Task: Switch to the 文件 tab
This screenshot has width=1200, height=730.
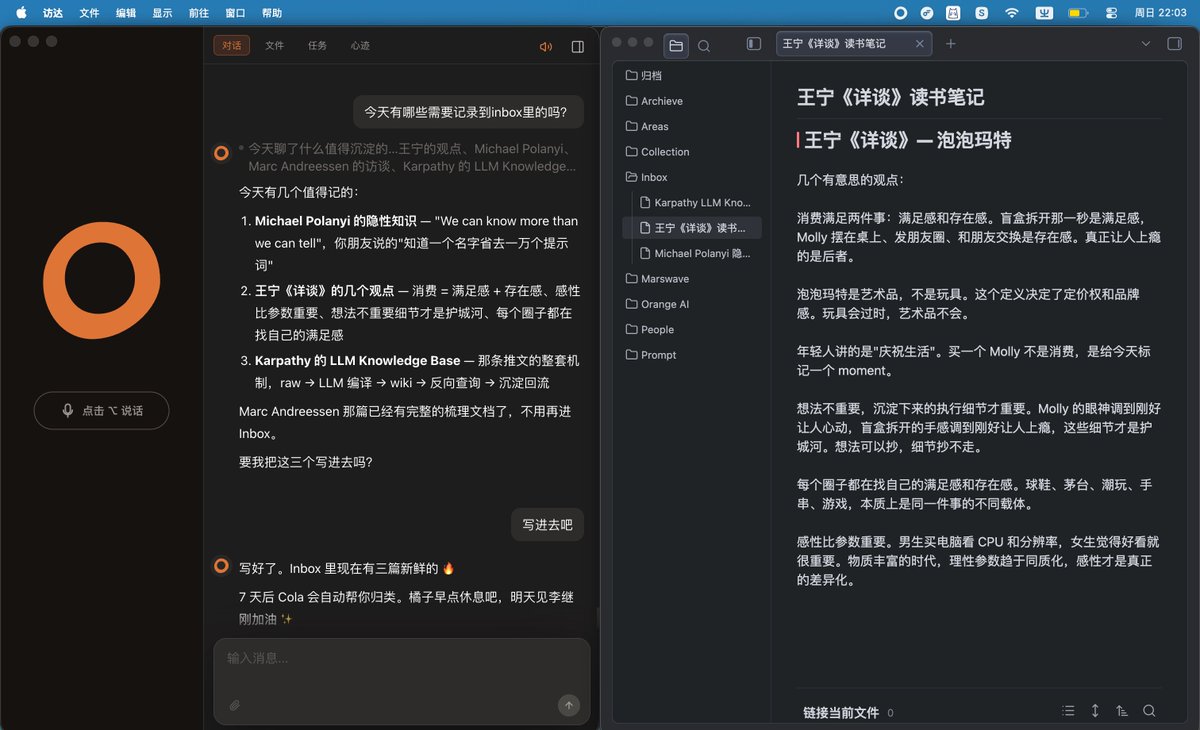Action: [x=274, y=46]
